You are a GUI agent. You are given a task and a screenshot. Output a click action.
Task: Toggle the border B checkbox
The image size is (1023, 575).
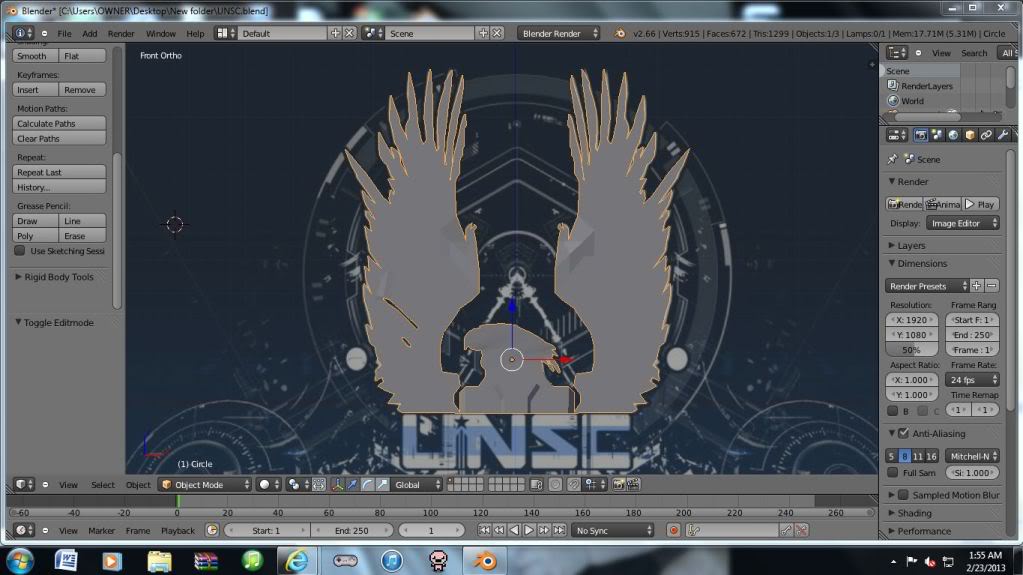point(893,411)
